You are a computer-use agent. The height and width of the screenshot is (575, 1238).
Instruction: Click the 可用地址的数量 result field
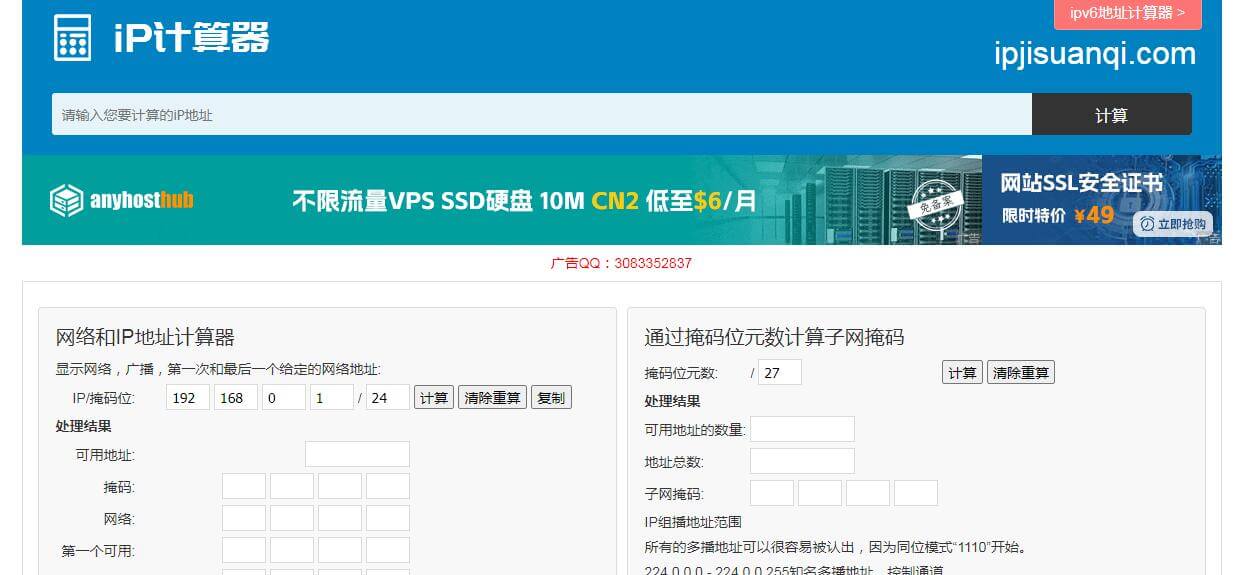802,429
